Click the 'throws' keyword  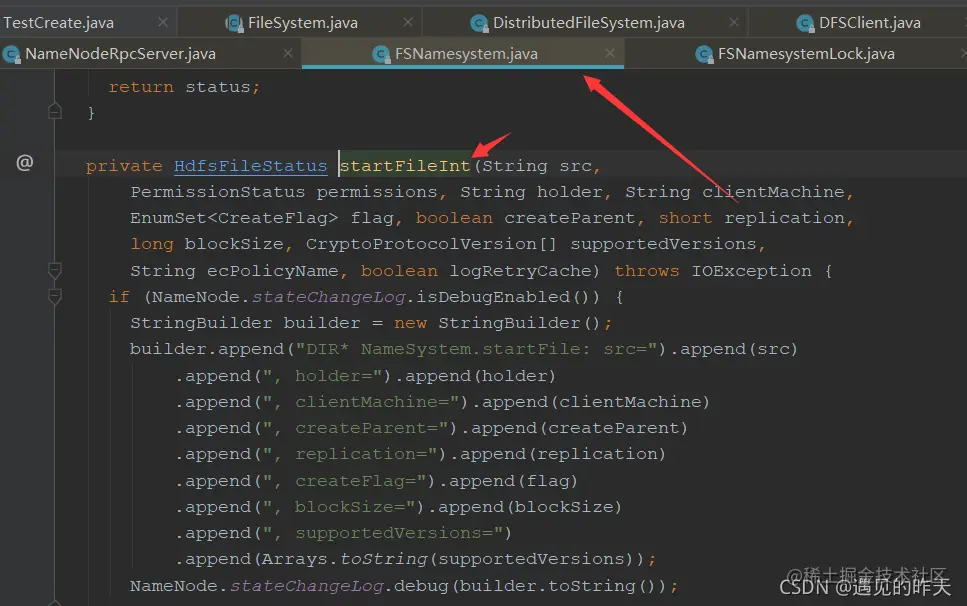[646, 271]
